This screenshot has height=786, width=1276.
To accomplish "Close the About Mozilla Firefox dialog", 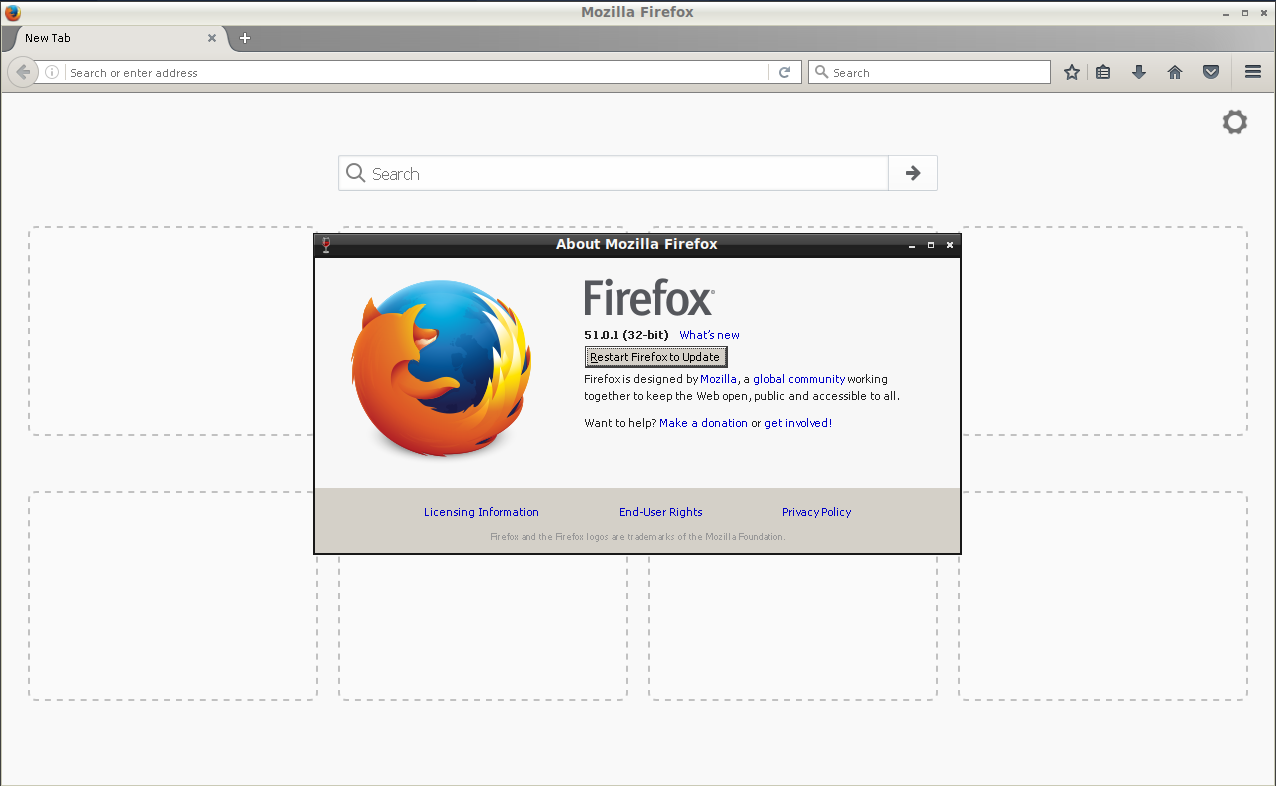I will pyautogui.click(x=950, y=245).
